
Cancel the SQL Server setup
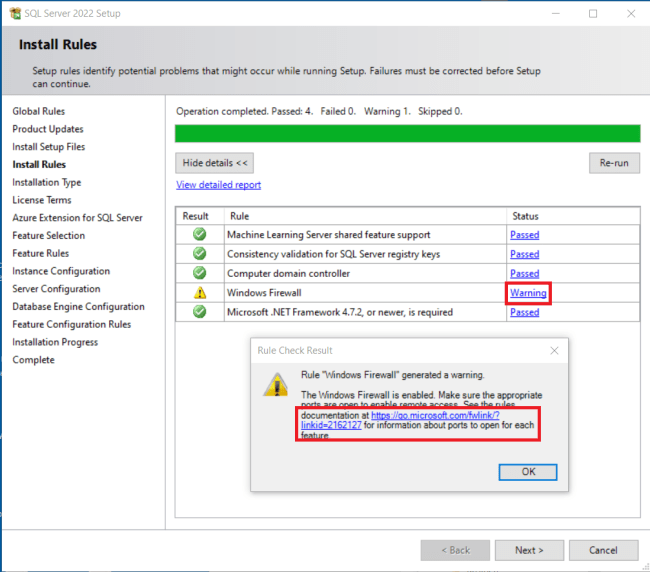coord(603,550)
